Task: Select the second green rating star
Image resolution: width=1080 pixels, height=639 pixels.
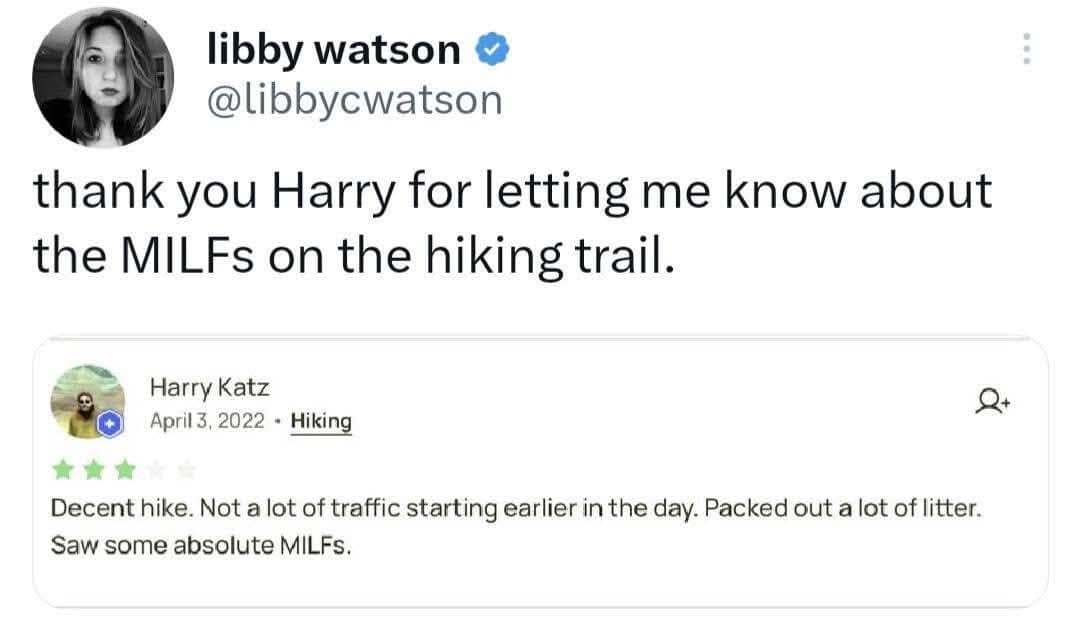Action: point(94,468)
